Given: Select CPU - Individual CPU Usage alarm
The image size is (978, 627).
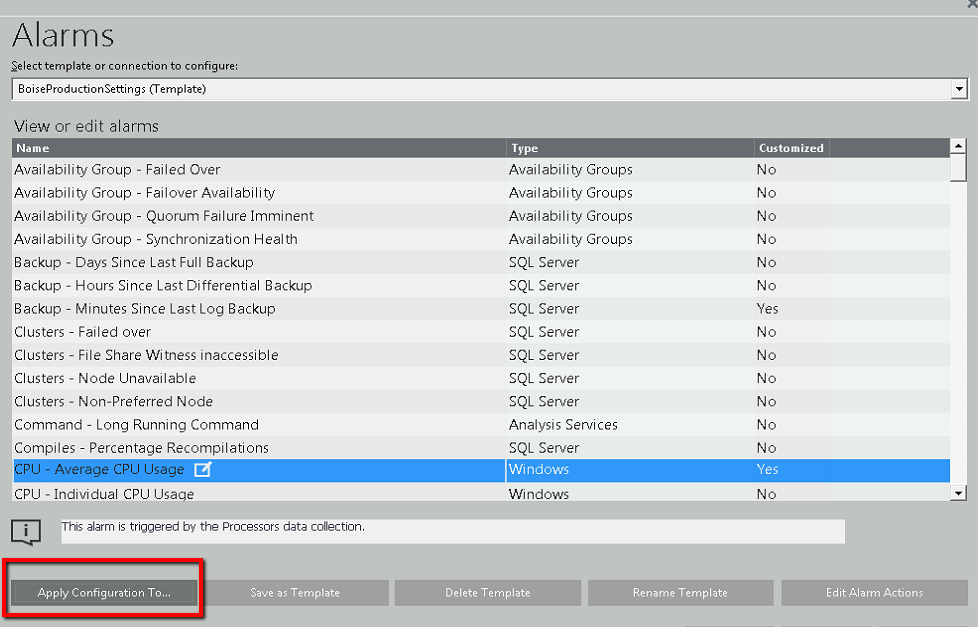Looking at the screenshot, I should click(x=104, y=494).
